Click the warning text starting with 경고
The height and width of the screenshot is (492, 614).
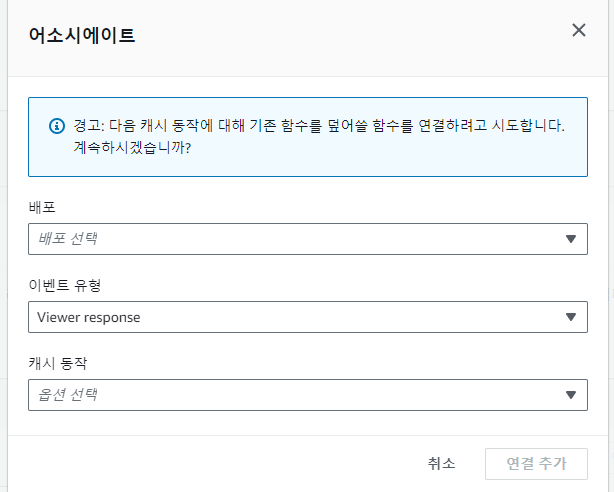[x=319, y=126]
